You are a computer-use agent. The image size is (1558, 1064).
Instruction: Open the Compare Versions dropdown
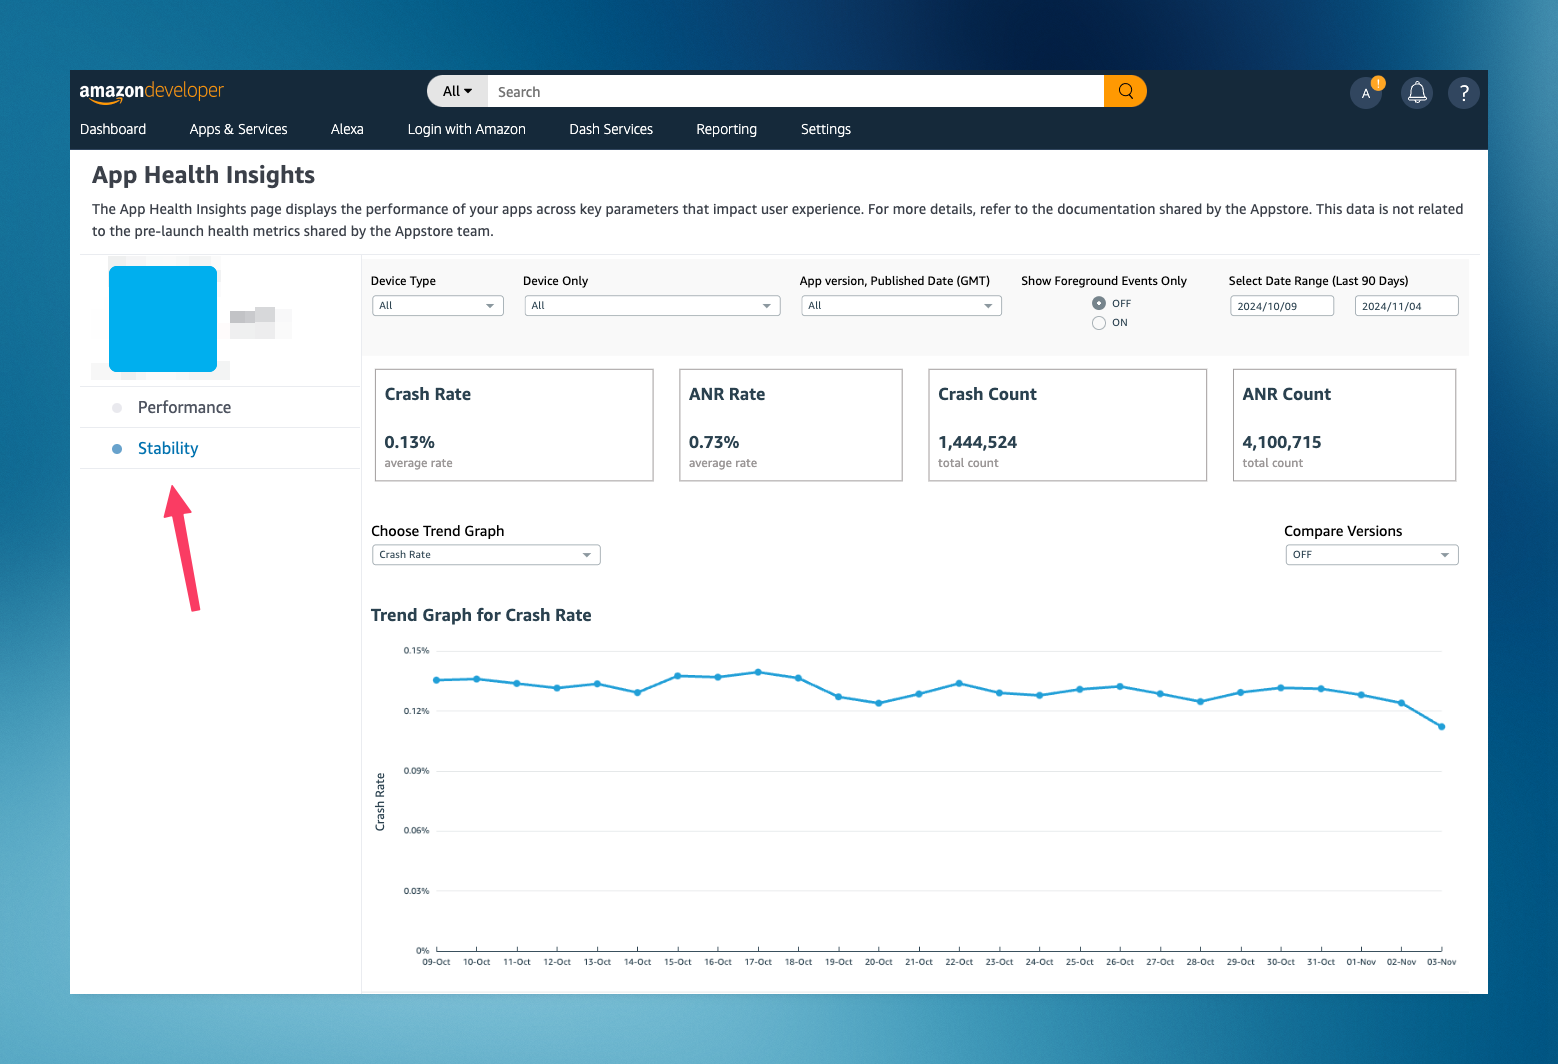1371,554
